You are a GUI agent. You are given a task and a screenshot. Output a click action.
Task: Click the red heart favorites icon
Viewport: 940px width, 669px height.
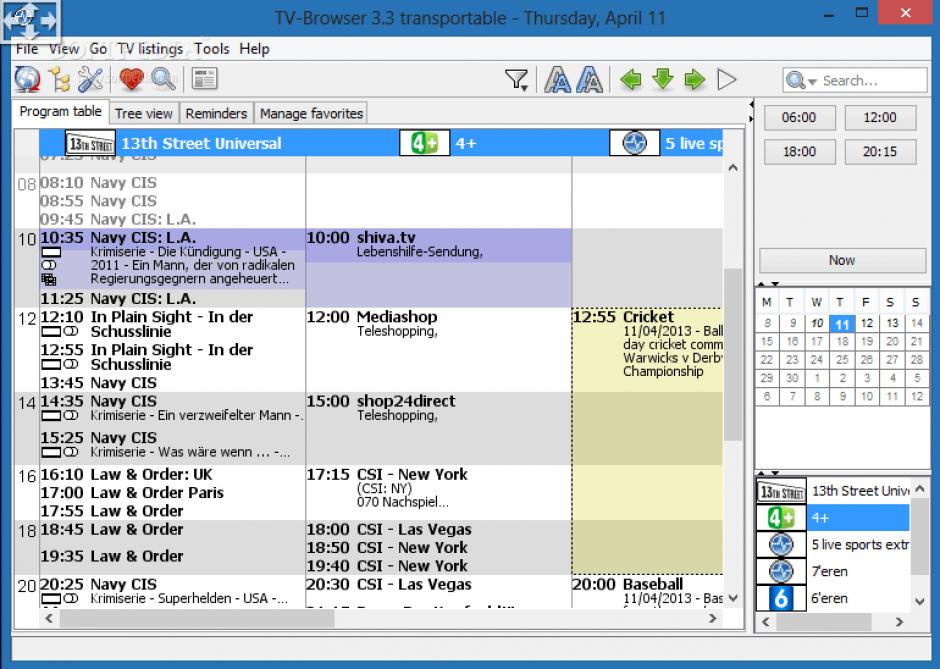(131, 79)
